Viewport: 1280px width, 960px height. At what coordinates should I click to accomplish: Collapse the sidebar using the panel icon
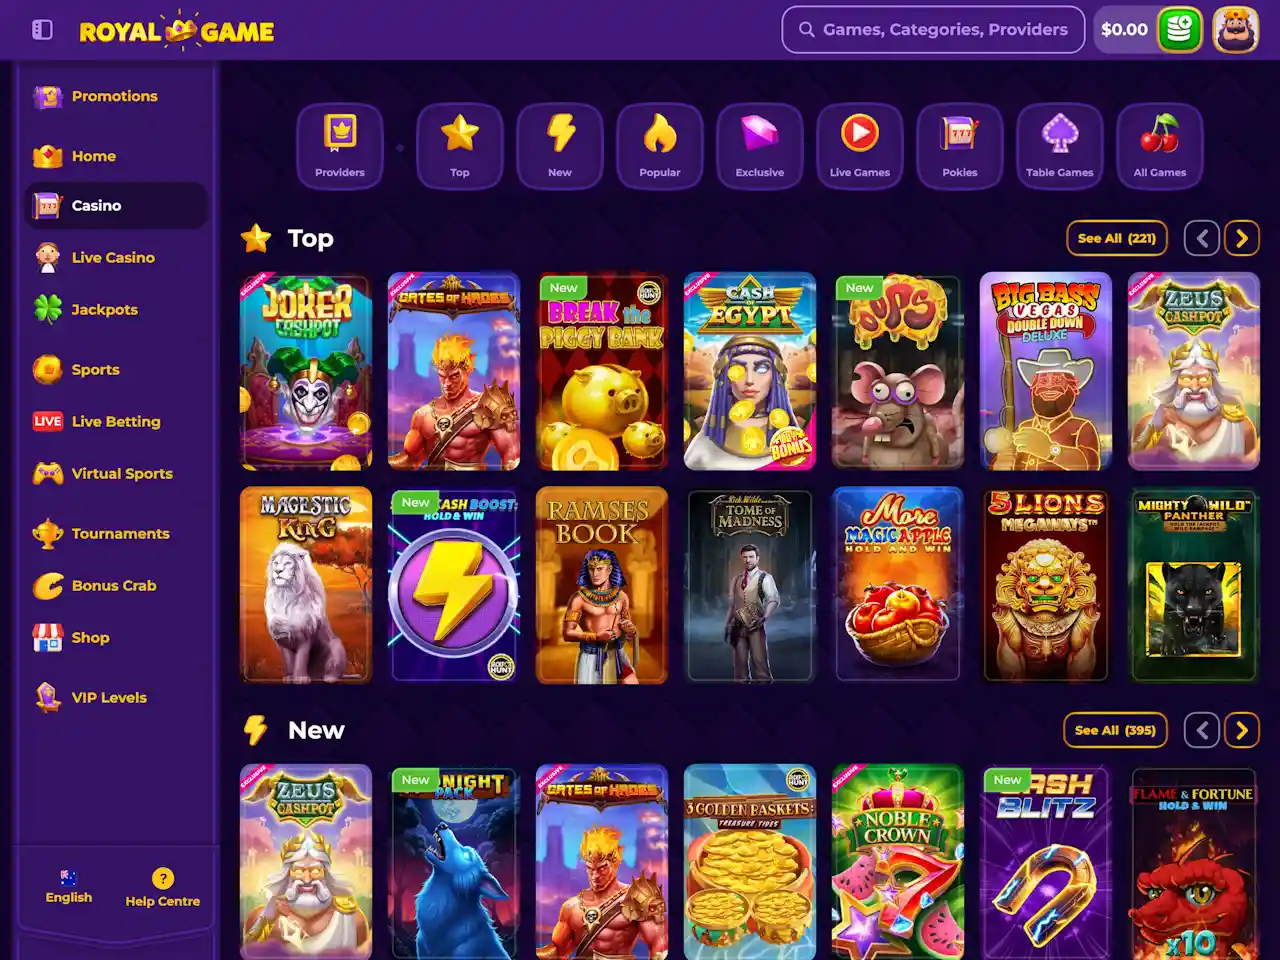[x=42, y=30]
